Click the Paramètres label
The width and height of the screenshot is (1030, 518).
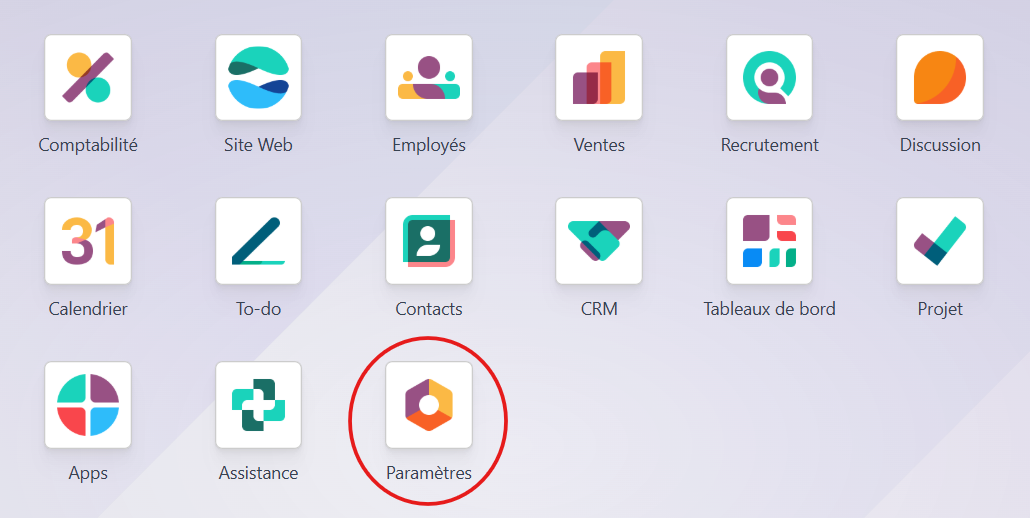pos(429,473)
